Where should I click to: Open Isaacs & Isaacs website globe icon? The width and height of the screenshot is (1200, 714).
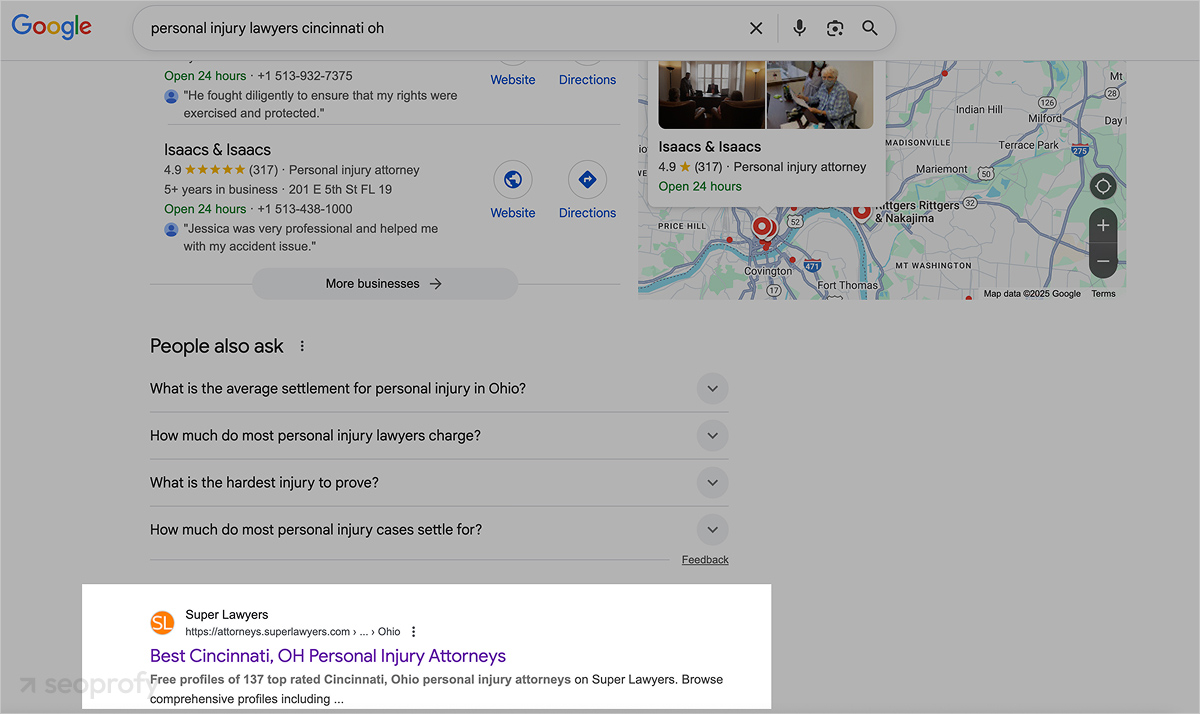(513, 180)
